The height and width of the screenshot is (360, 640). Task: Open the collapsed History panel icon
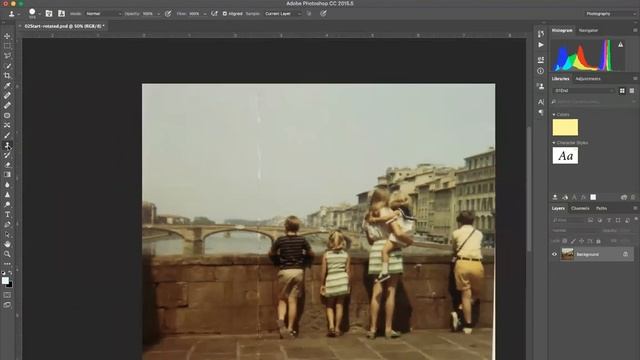coord(541,34)
